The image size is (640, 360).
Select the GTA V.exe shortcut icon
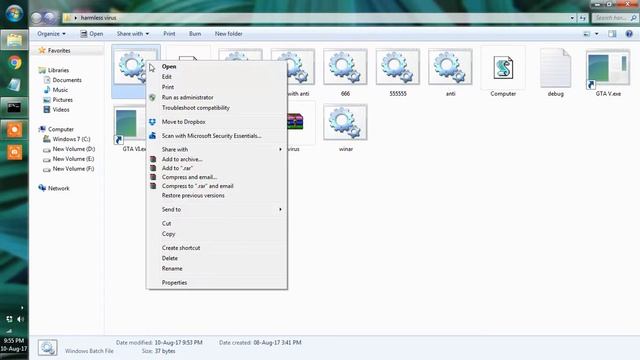coord(608,68)
